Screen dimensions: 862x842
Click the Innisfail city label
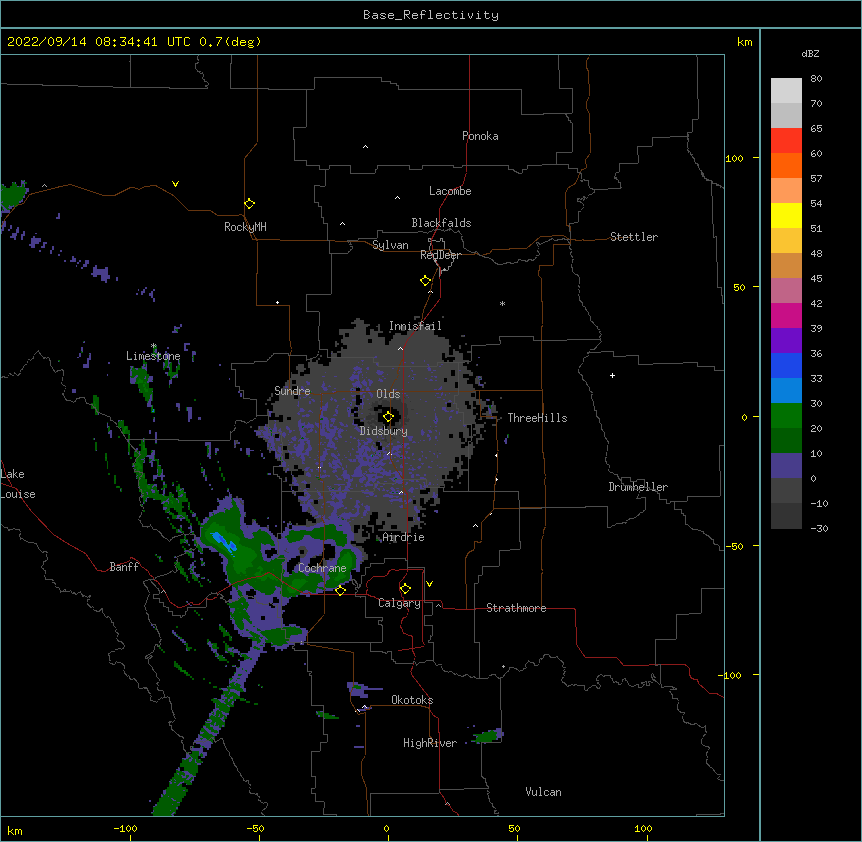(415, 326)
